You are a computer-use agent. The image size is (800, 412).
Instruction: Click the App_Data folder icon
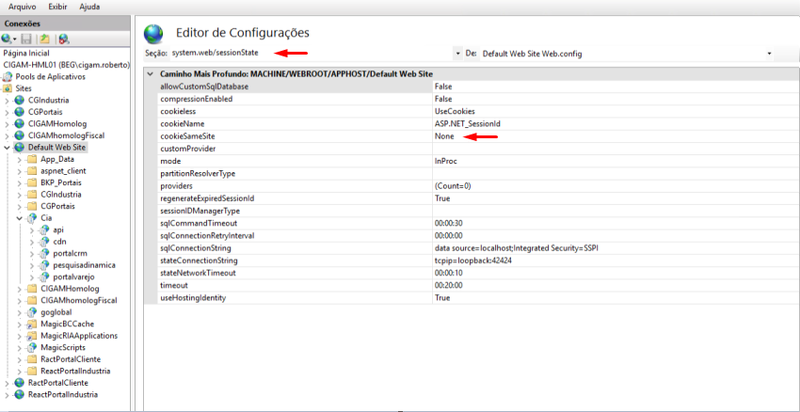[32, 159]
